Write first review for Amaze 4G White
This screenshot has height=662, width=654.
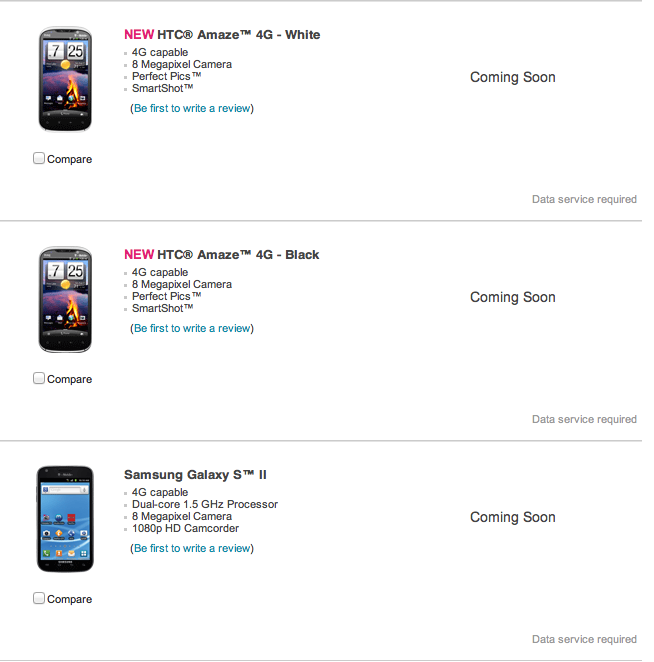coord(192,109)
